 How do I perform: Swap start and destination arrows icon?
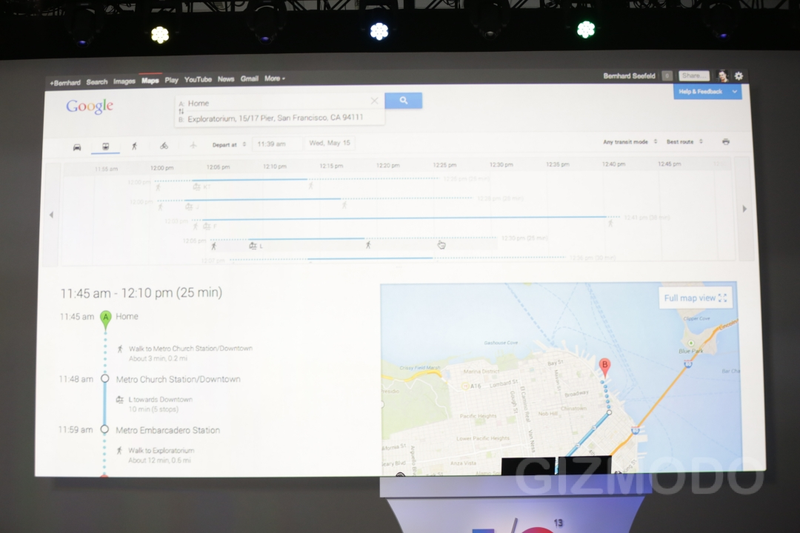tap(181, 111)
